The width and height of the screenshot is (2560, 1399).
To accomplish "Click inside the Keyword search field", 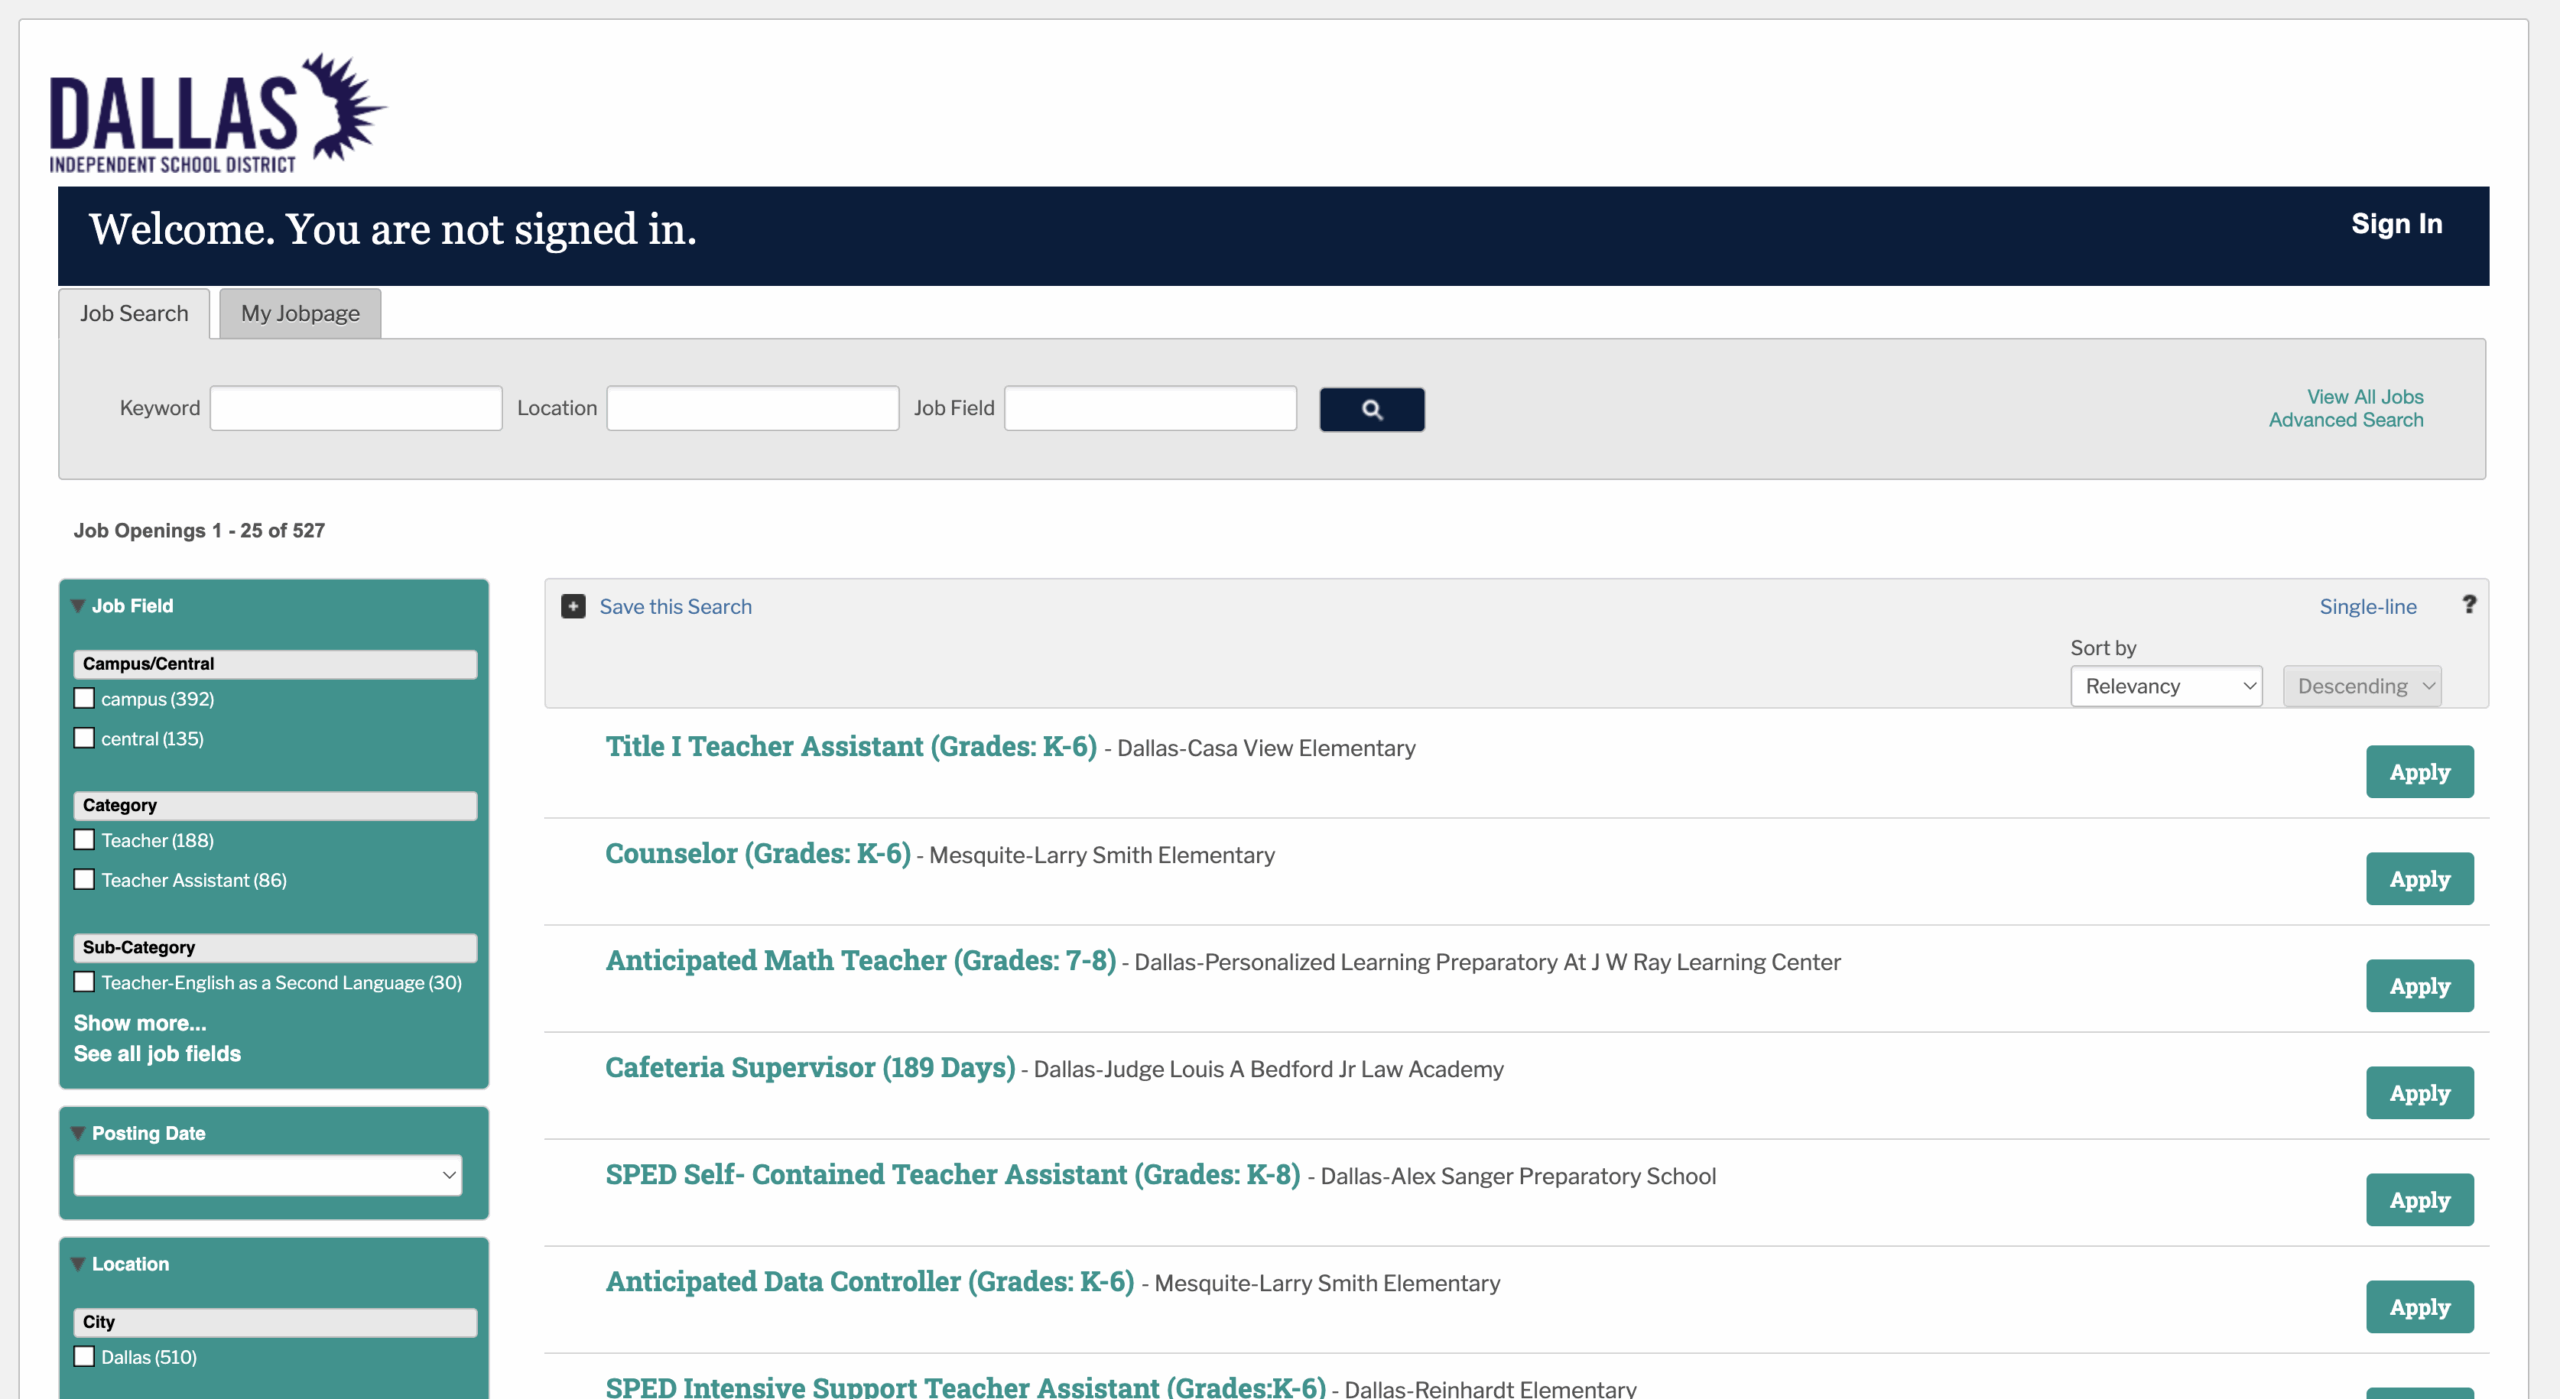I will pyautogui.click(x=355, y=407).
